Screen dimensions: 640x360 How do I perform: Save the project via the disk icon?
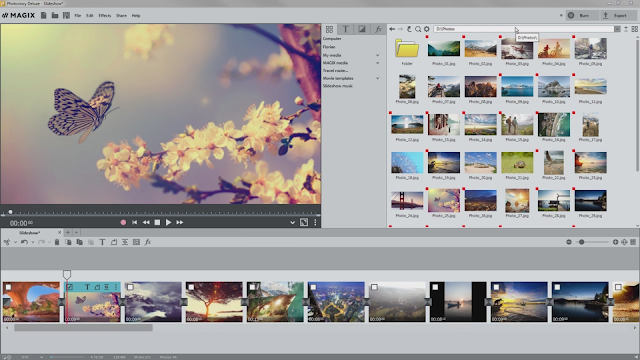66,16
